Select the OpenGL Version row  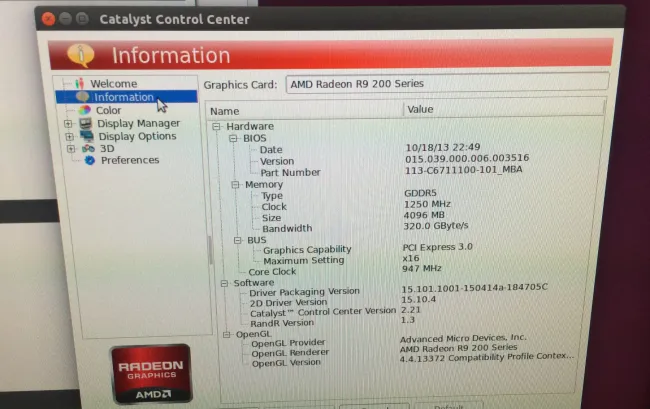(x=286, y=363)
